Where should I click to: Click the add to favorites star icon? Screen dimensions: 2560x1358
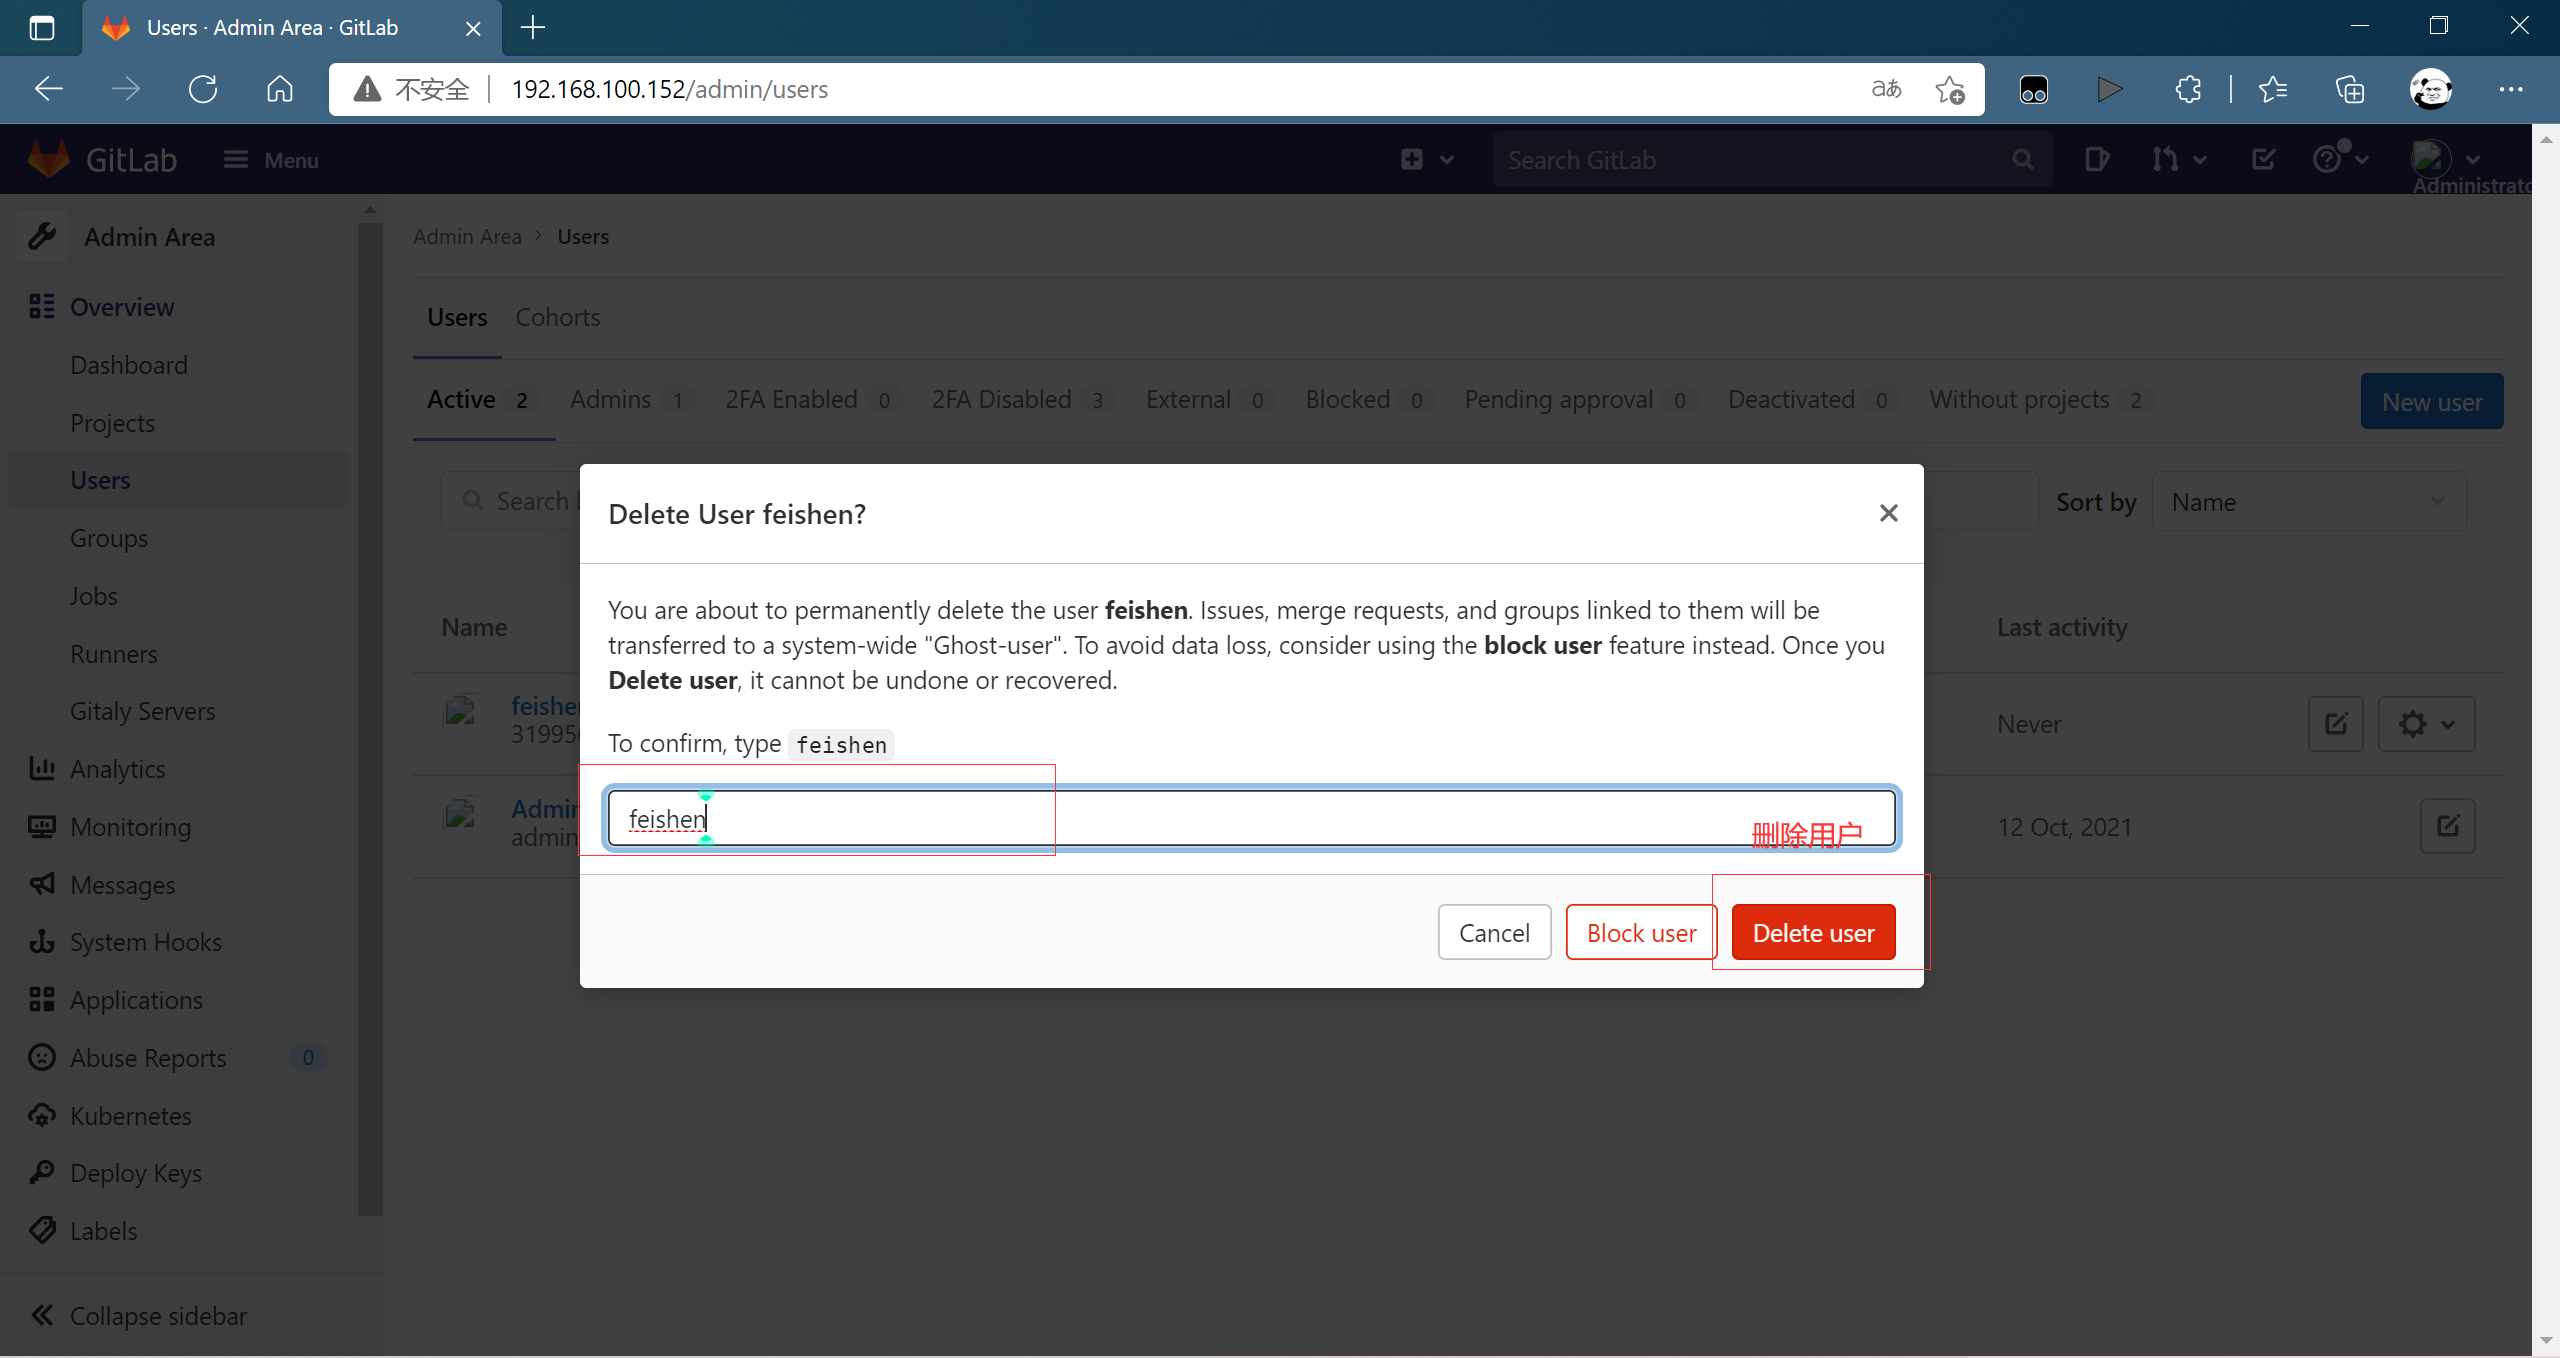click(1949, 89)
